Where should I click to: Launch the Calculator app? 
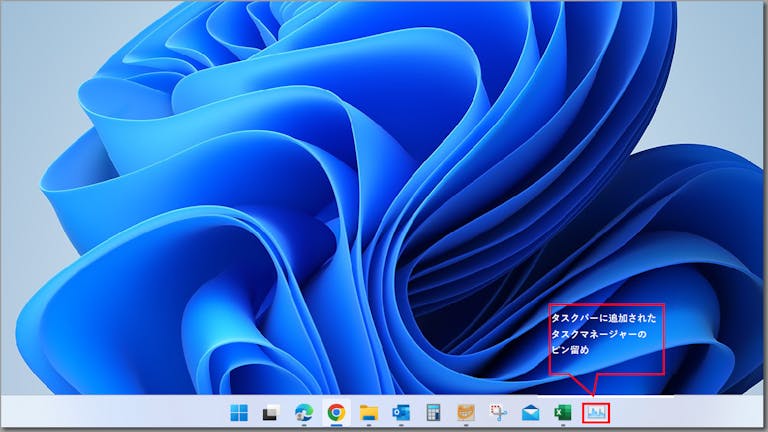pos(433,413)
